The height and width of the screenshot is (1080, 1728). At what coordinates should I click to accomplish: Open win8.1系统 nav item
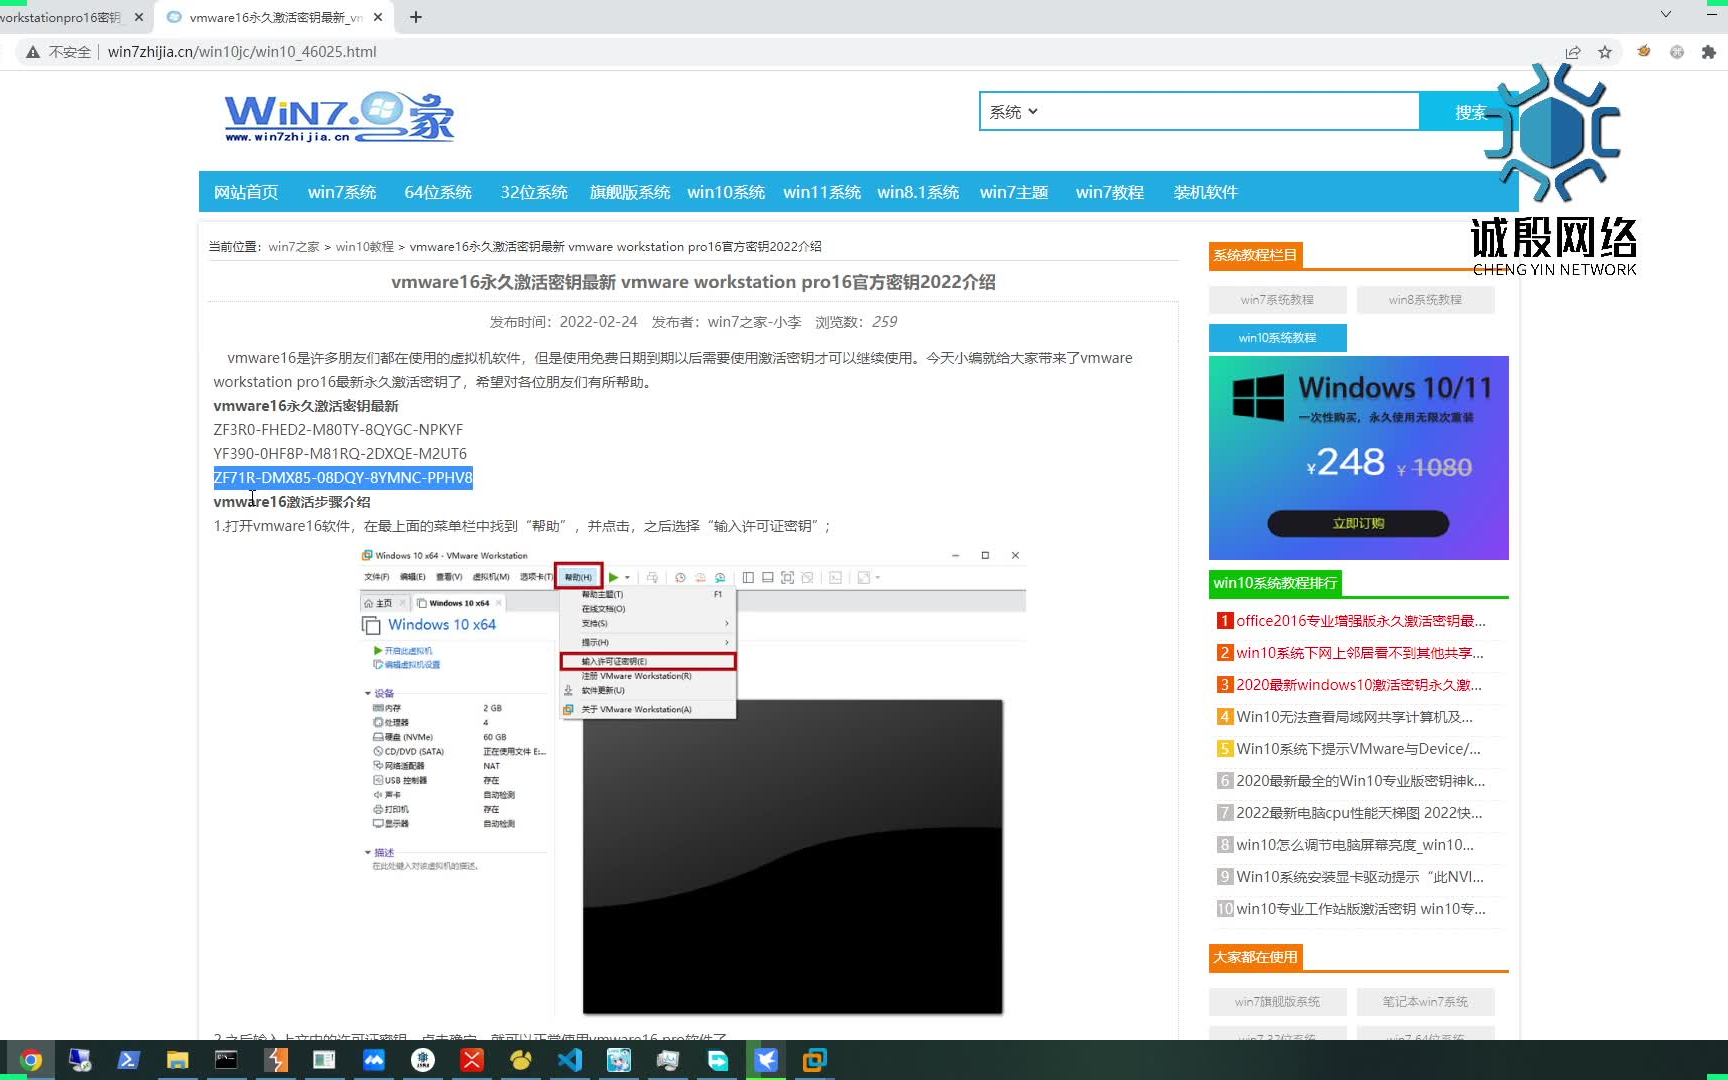click(x=918, y=192)
